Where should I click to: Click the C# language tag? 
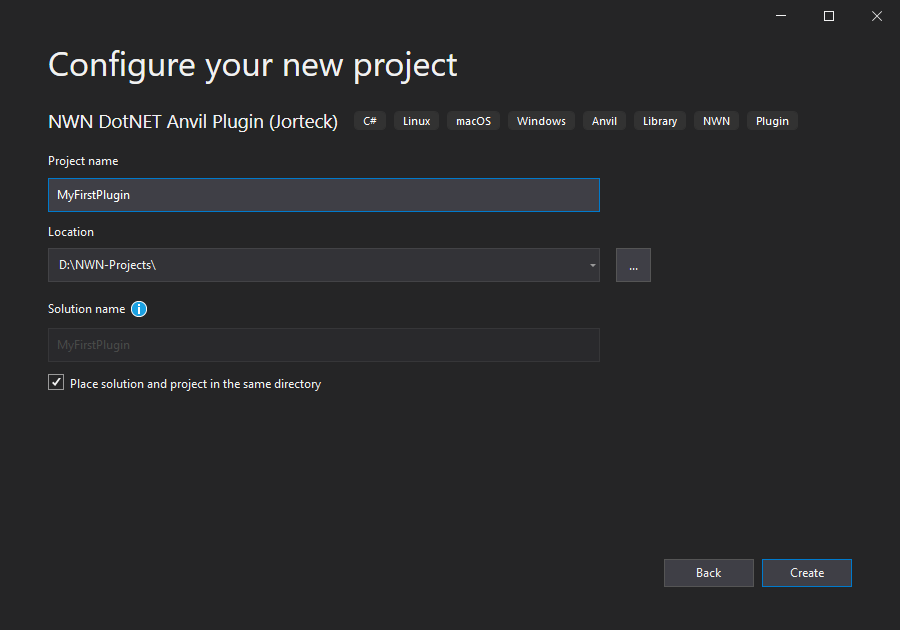pyautogui.click(x=370, y=121)
